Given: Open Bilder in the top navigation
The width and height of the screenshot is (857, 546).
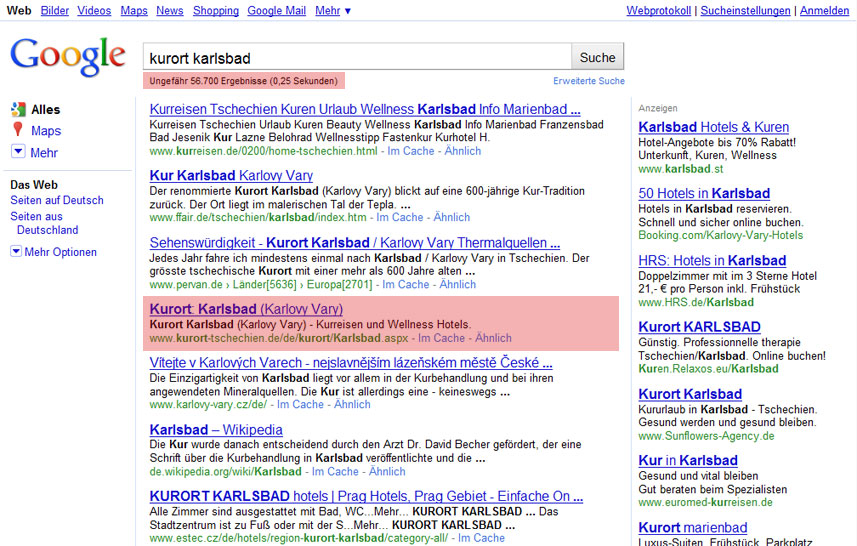Looking at the screenshot, I should (55, 10).
